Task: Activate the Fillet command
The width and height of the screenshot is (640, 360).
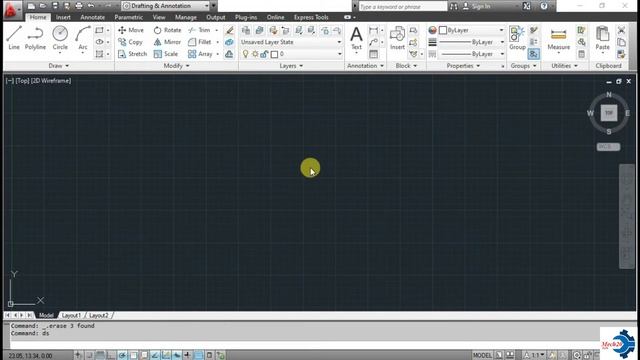Action: click(x=200, y=42)
